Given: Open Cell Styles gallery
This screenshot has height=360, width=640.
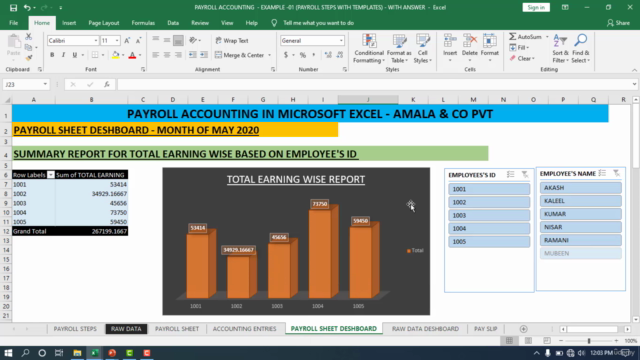Looking at the screenshot, I should (422, 48).
